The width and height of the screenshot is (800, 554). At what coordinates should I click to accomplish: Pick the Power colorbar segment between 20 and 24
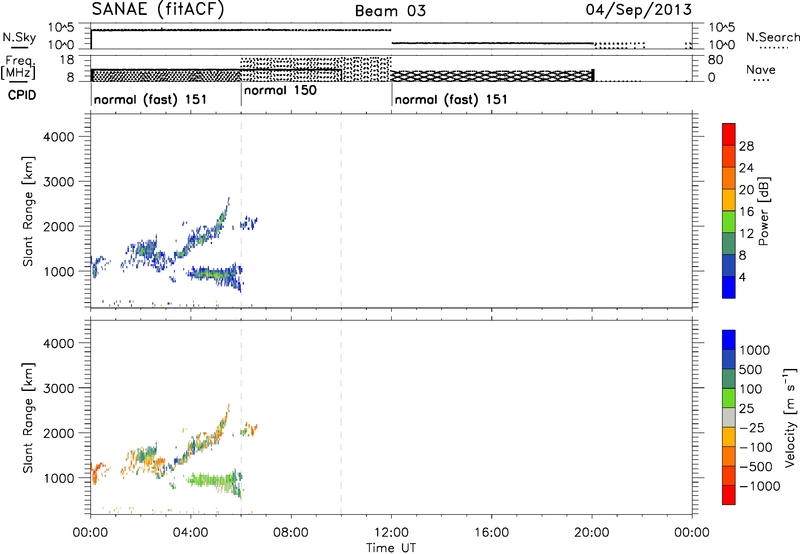[x=729, y=178]
